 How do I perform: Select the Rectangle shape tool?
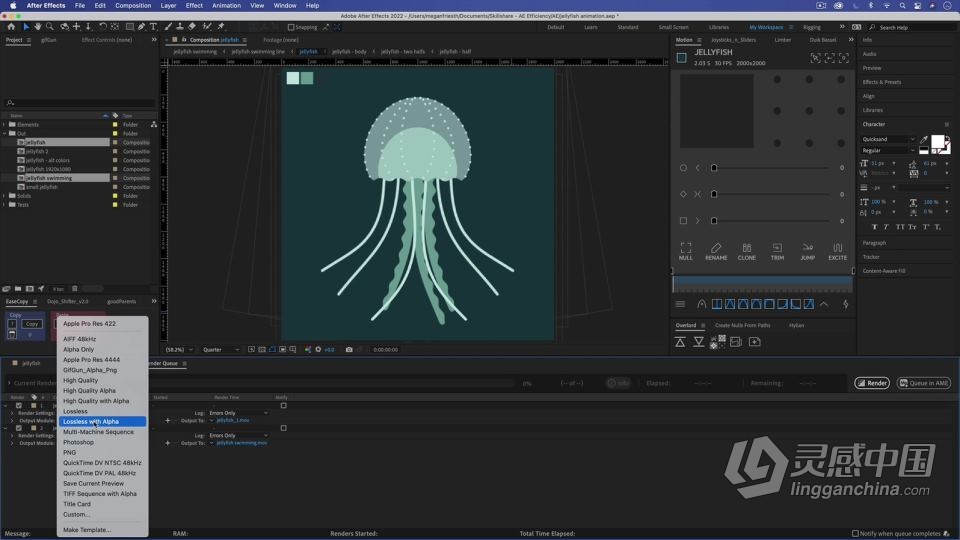(130, 27)
